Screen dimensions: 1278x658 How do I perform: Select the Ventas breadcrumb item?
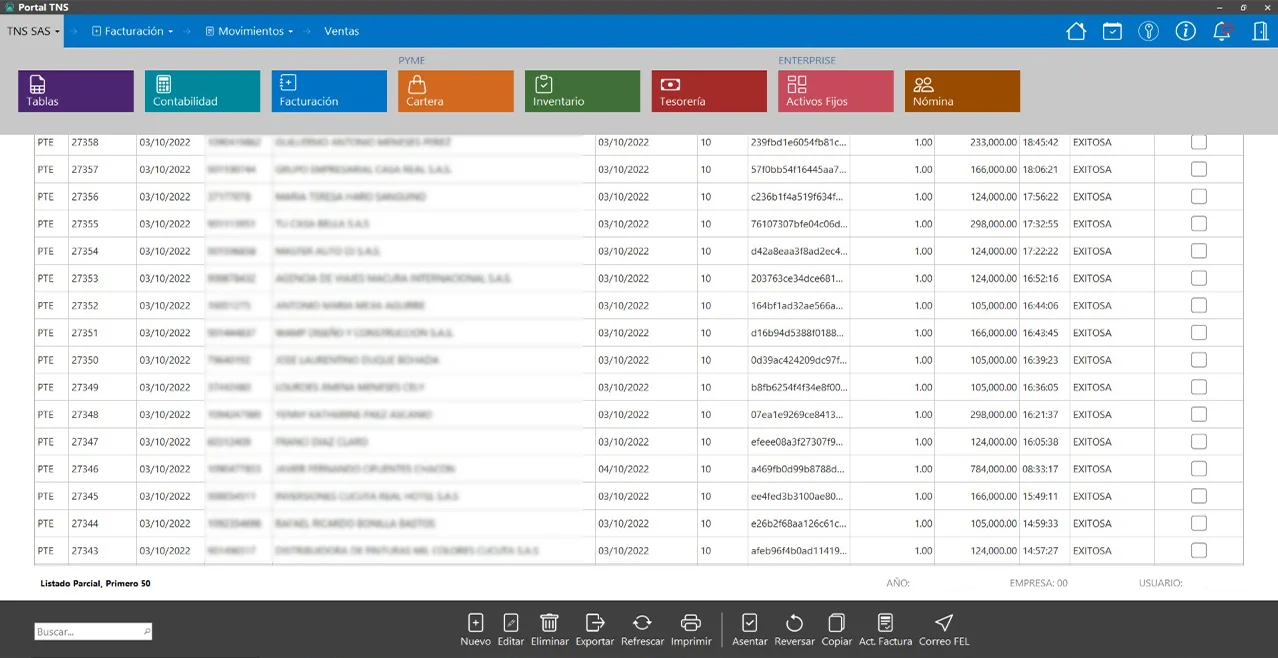[x=342, y=31]
